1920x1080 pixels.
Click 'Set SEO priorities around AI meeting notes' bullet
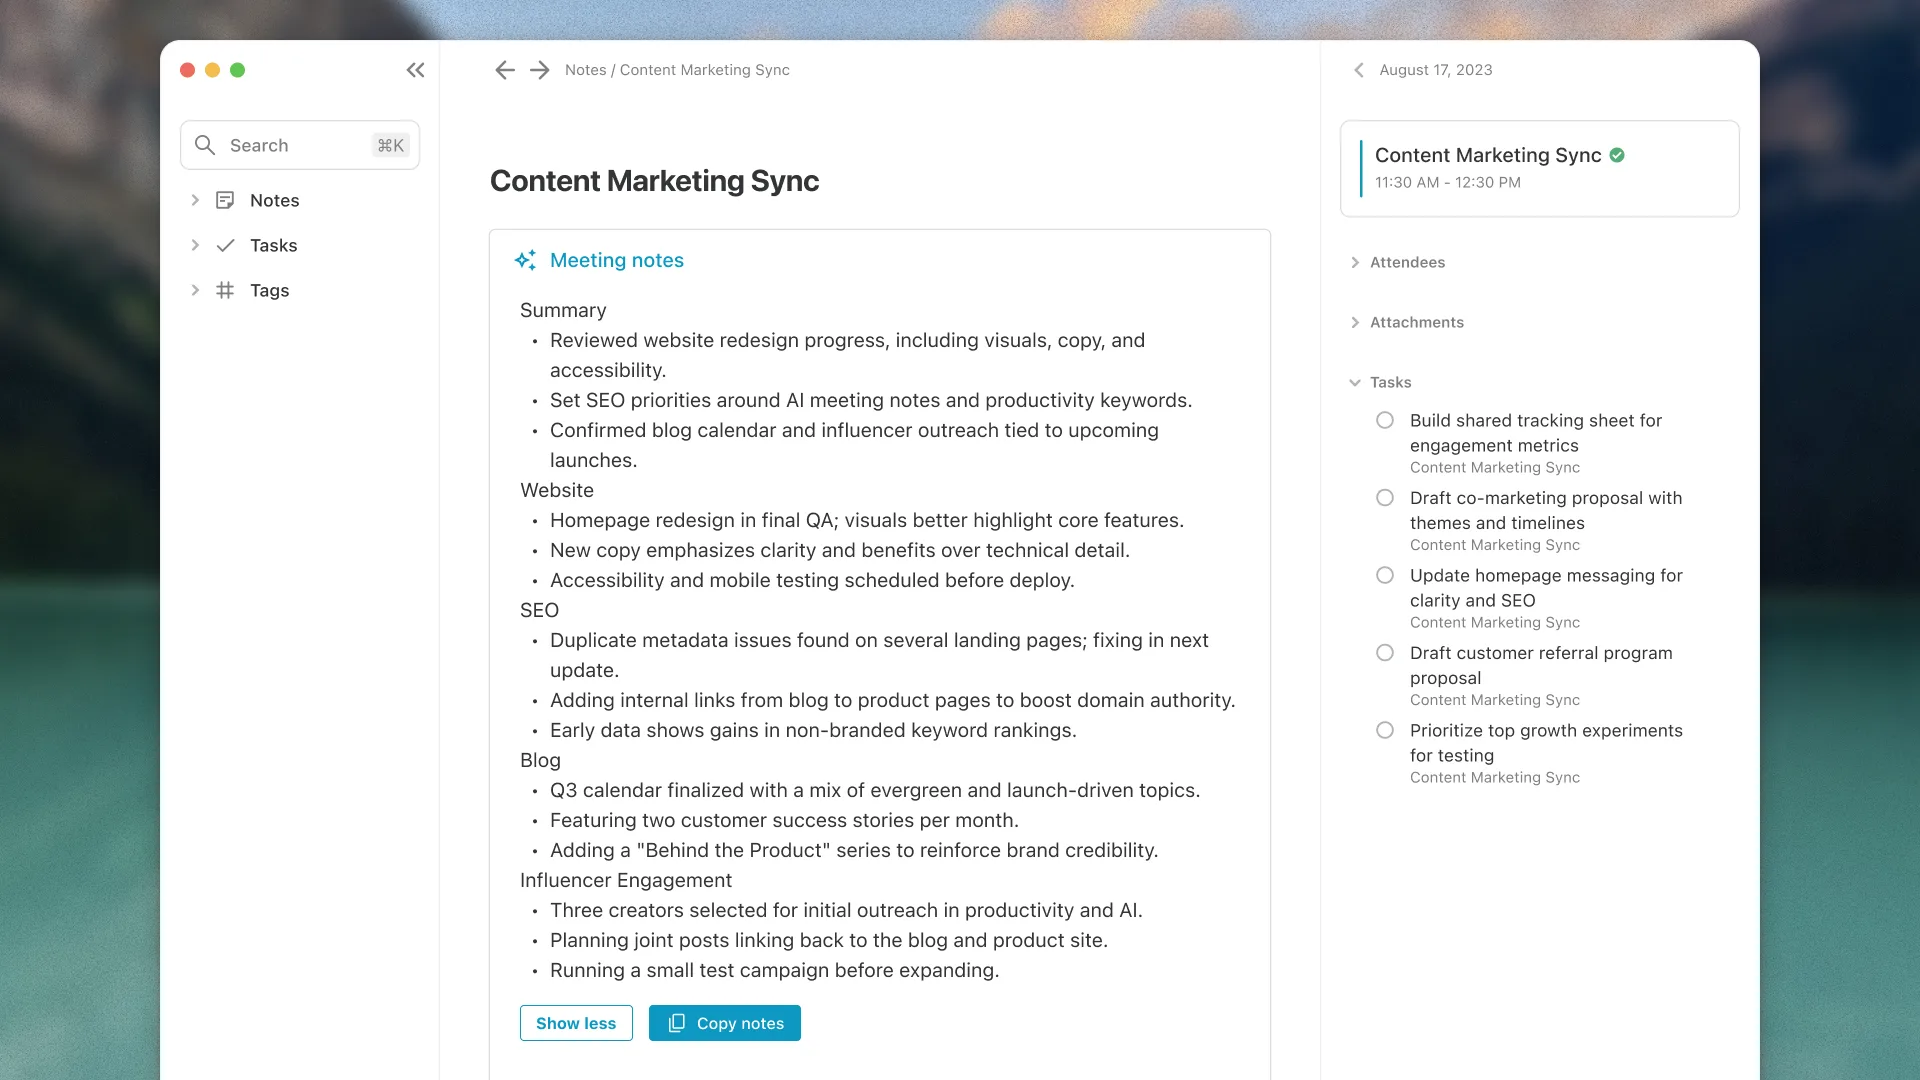click(871, 400)
